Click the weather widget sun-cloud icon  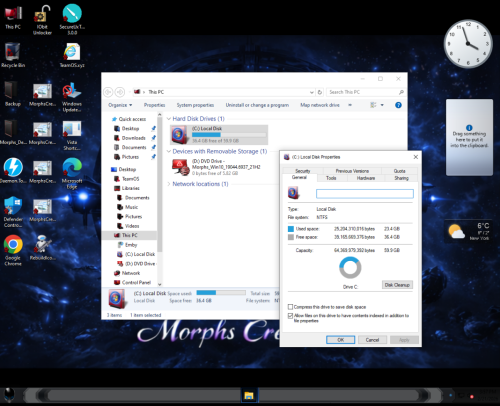click(456, 231)
